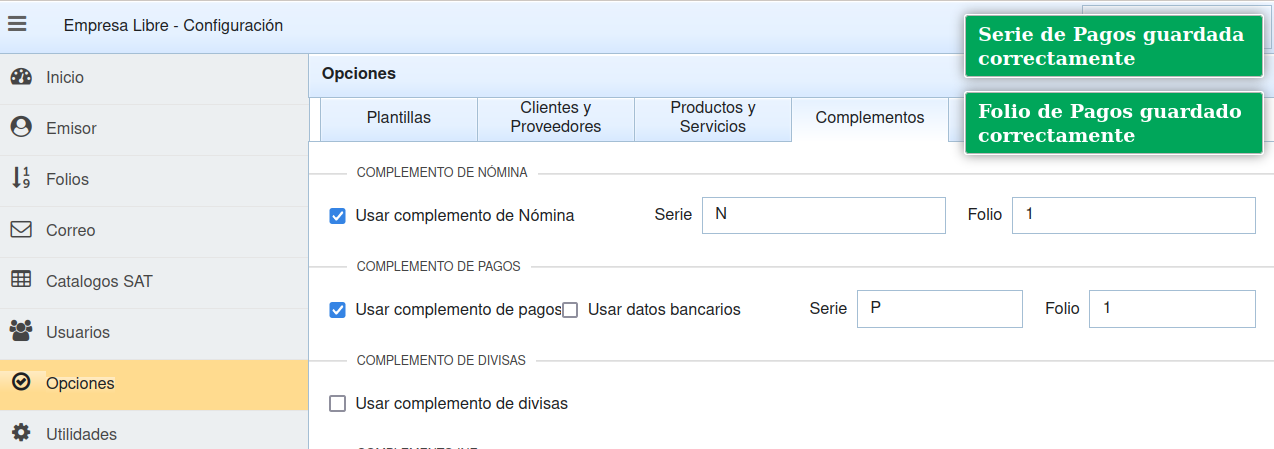The width and height of the screenshot is (1274, 449).
Task: Click the Nómina Serie input field
Action: 823,215
